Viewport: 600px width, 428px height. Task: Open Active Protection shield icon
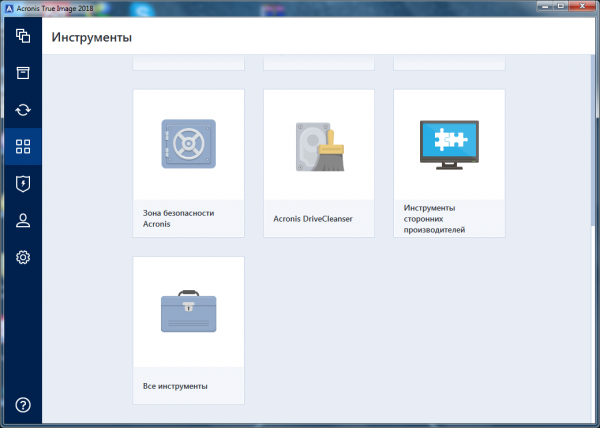tap(22, 184)
